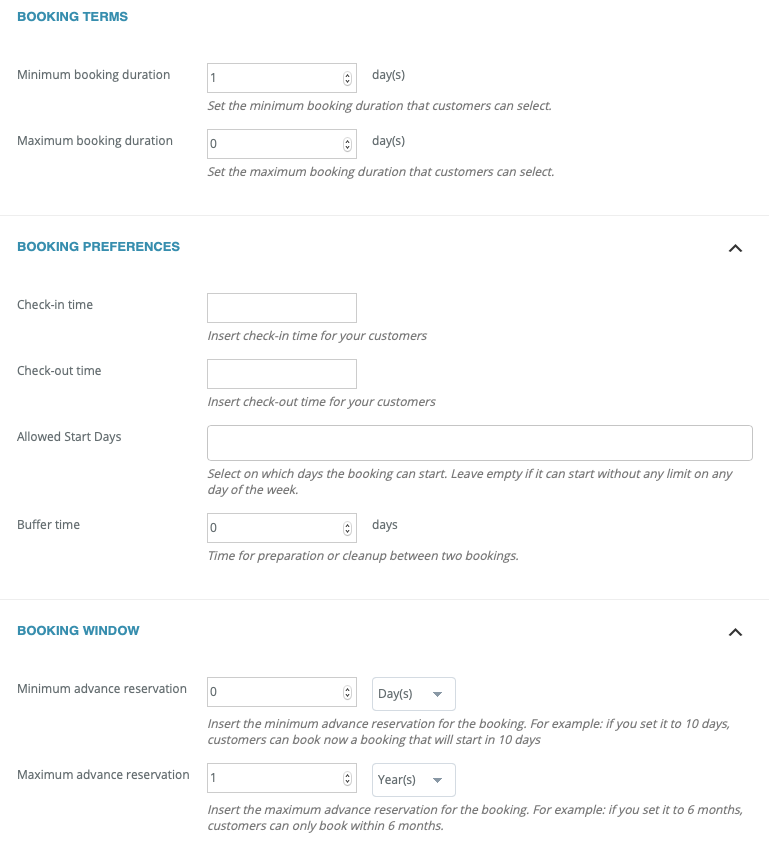
Task: Click the minimum advance reservation stepper arrows
Action: pos(347,693)
